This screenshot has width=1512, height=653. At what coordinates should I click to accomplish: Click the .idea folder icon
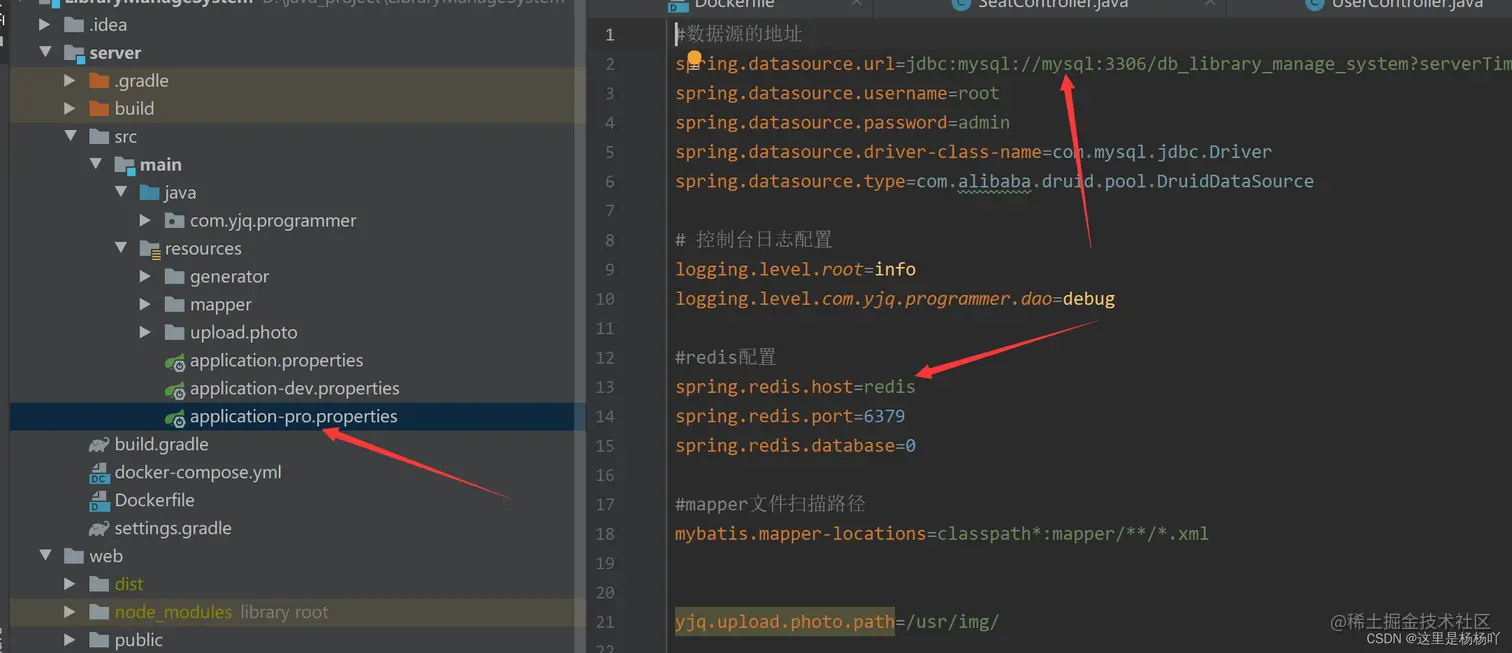[x=73, y=25]
